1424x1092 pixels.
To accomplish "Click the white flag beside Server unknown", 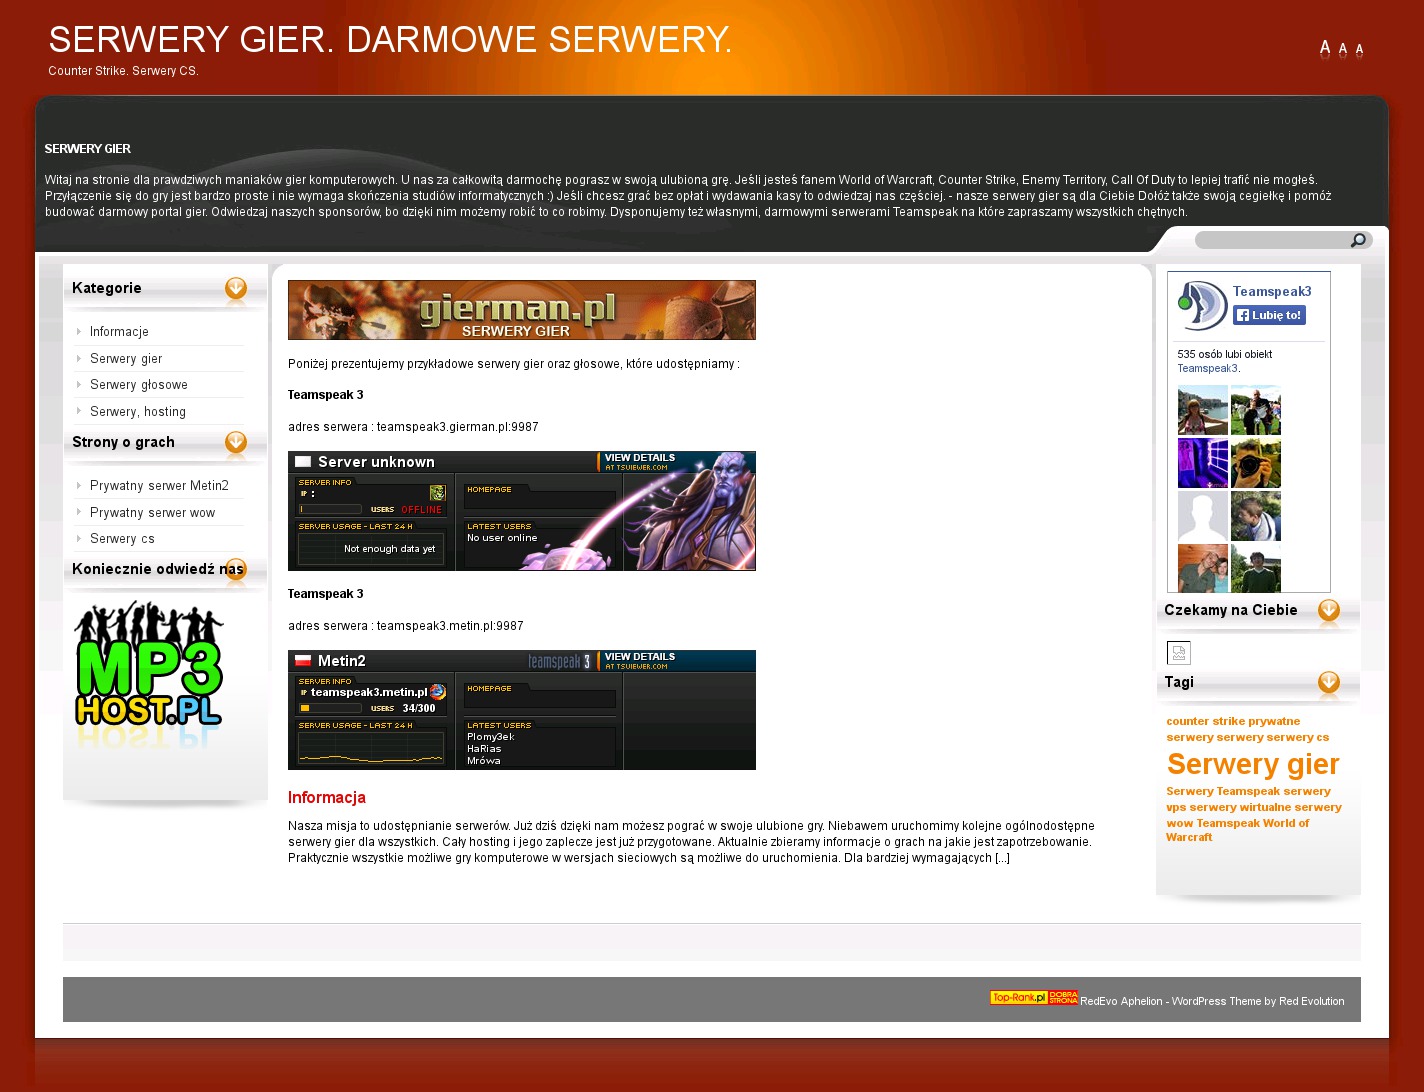I will pos(303,462).
